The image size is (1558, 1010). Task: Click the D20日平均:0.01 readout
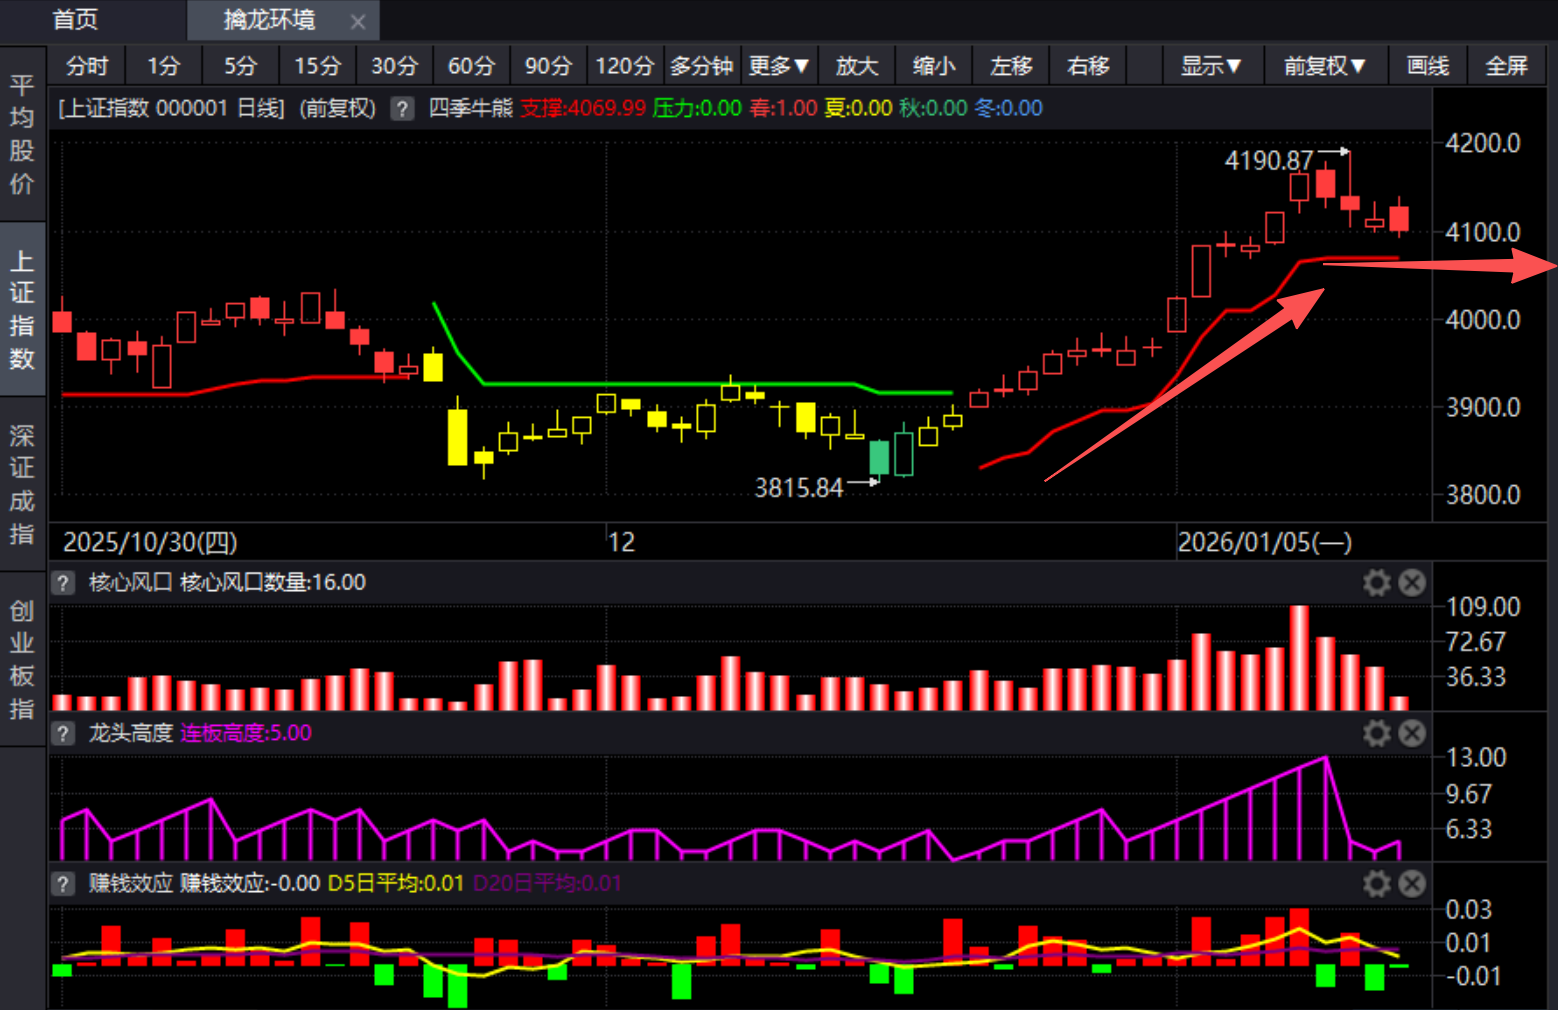coord(547,884)
